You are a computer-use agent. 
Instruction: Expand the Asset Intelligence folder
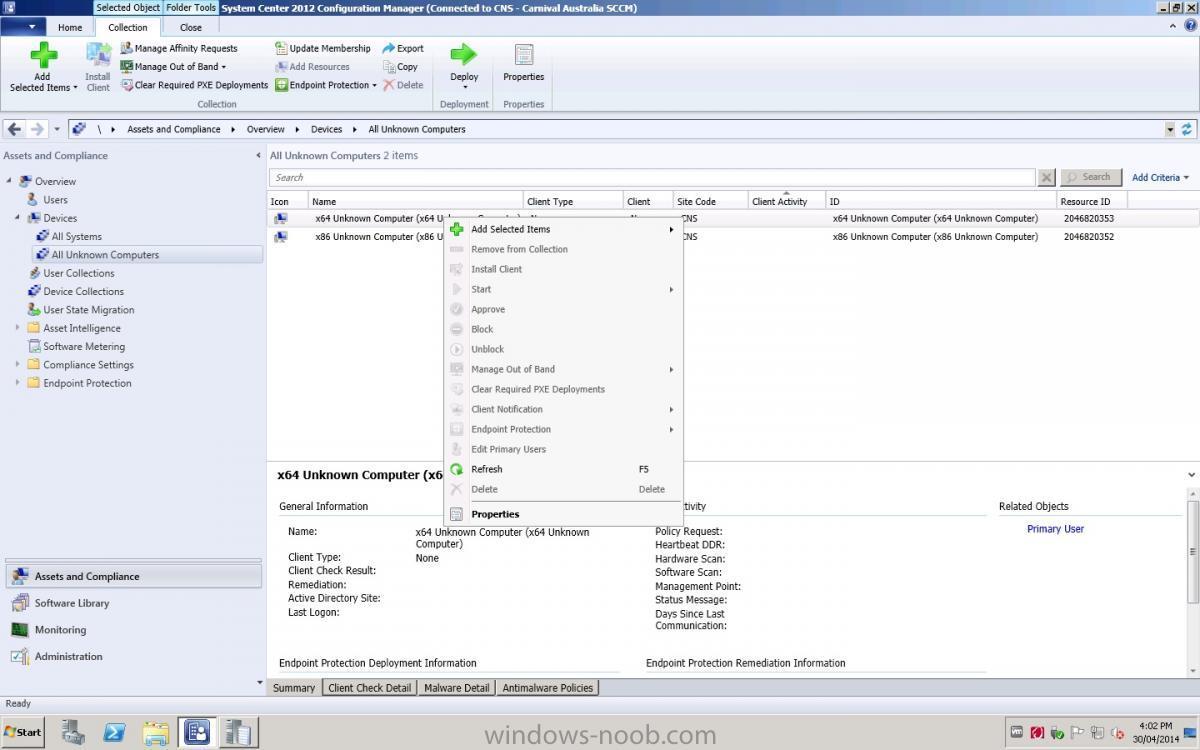click(17, 328)
